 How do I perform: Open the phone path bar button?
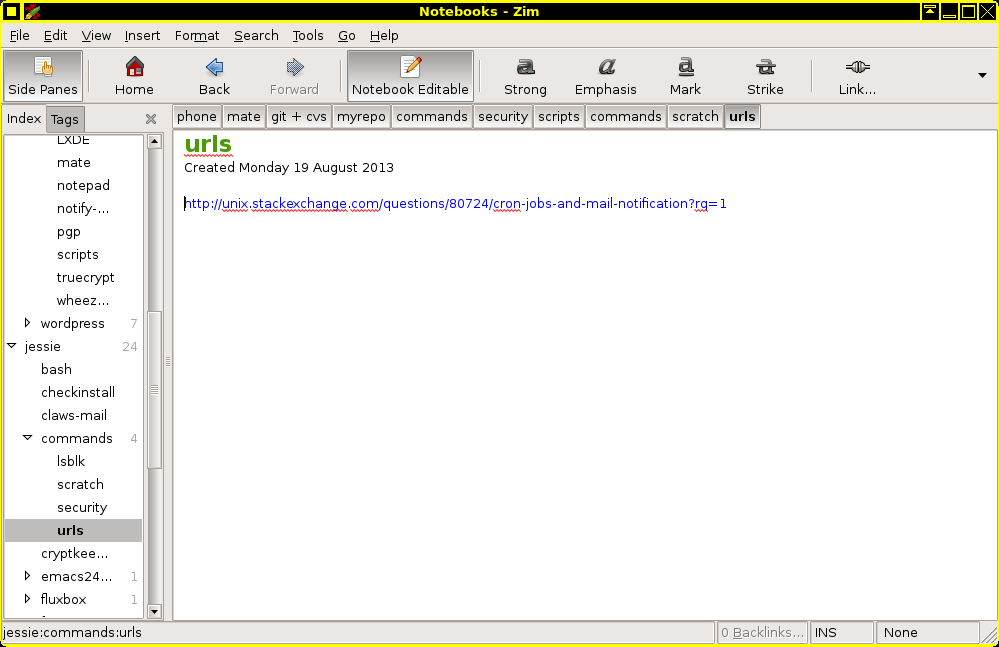(197, 117)
